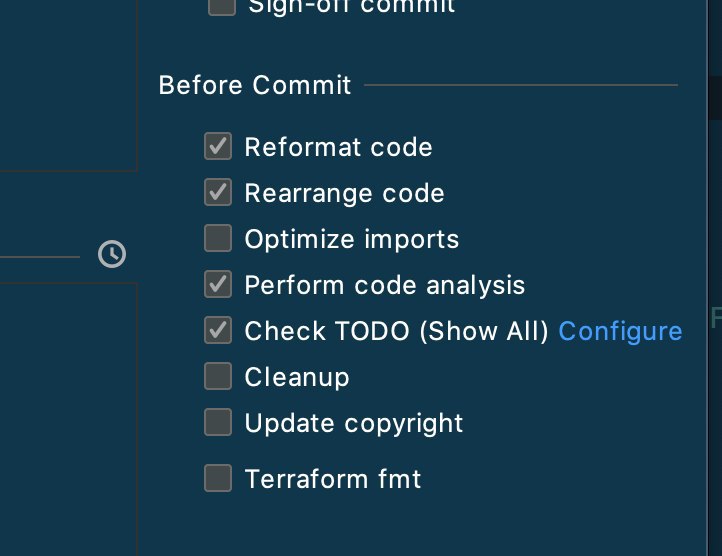722x556 pixels.
Task: Click the Perform code analysis label text
Action: [385, 286]
